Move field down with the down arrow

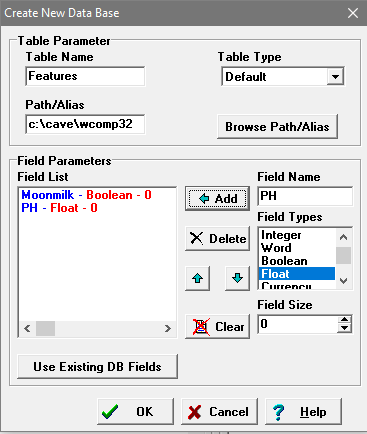[x=237, y=278]
